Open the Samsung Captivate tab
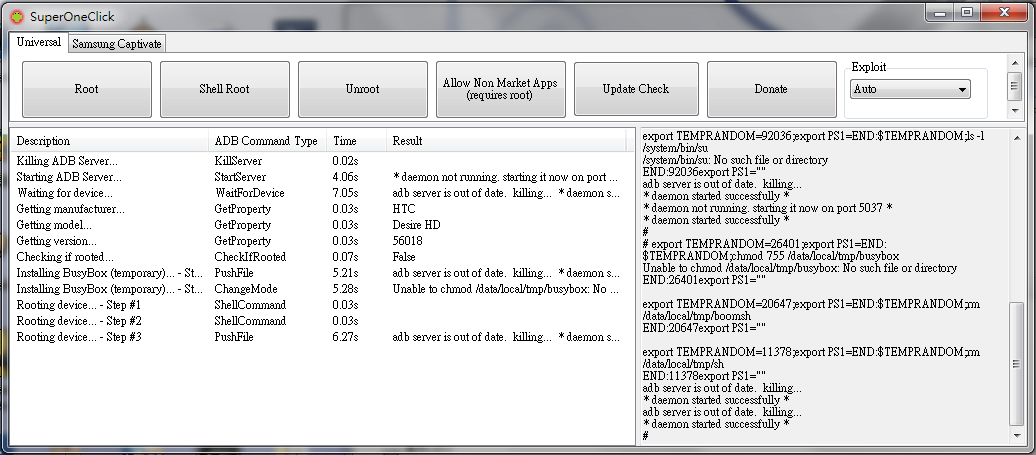The height and width of the screenshot is (455, 1036). [x=117, y=44]
